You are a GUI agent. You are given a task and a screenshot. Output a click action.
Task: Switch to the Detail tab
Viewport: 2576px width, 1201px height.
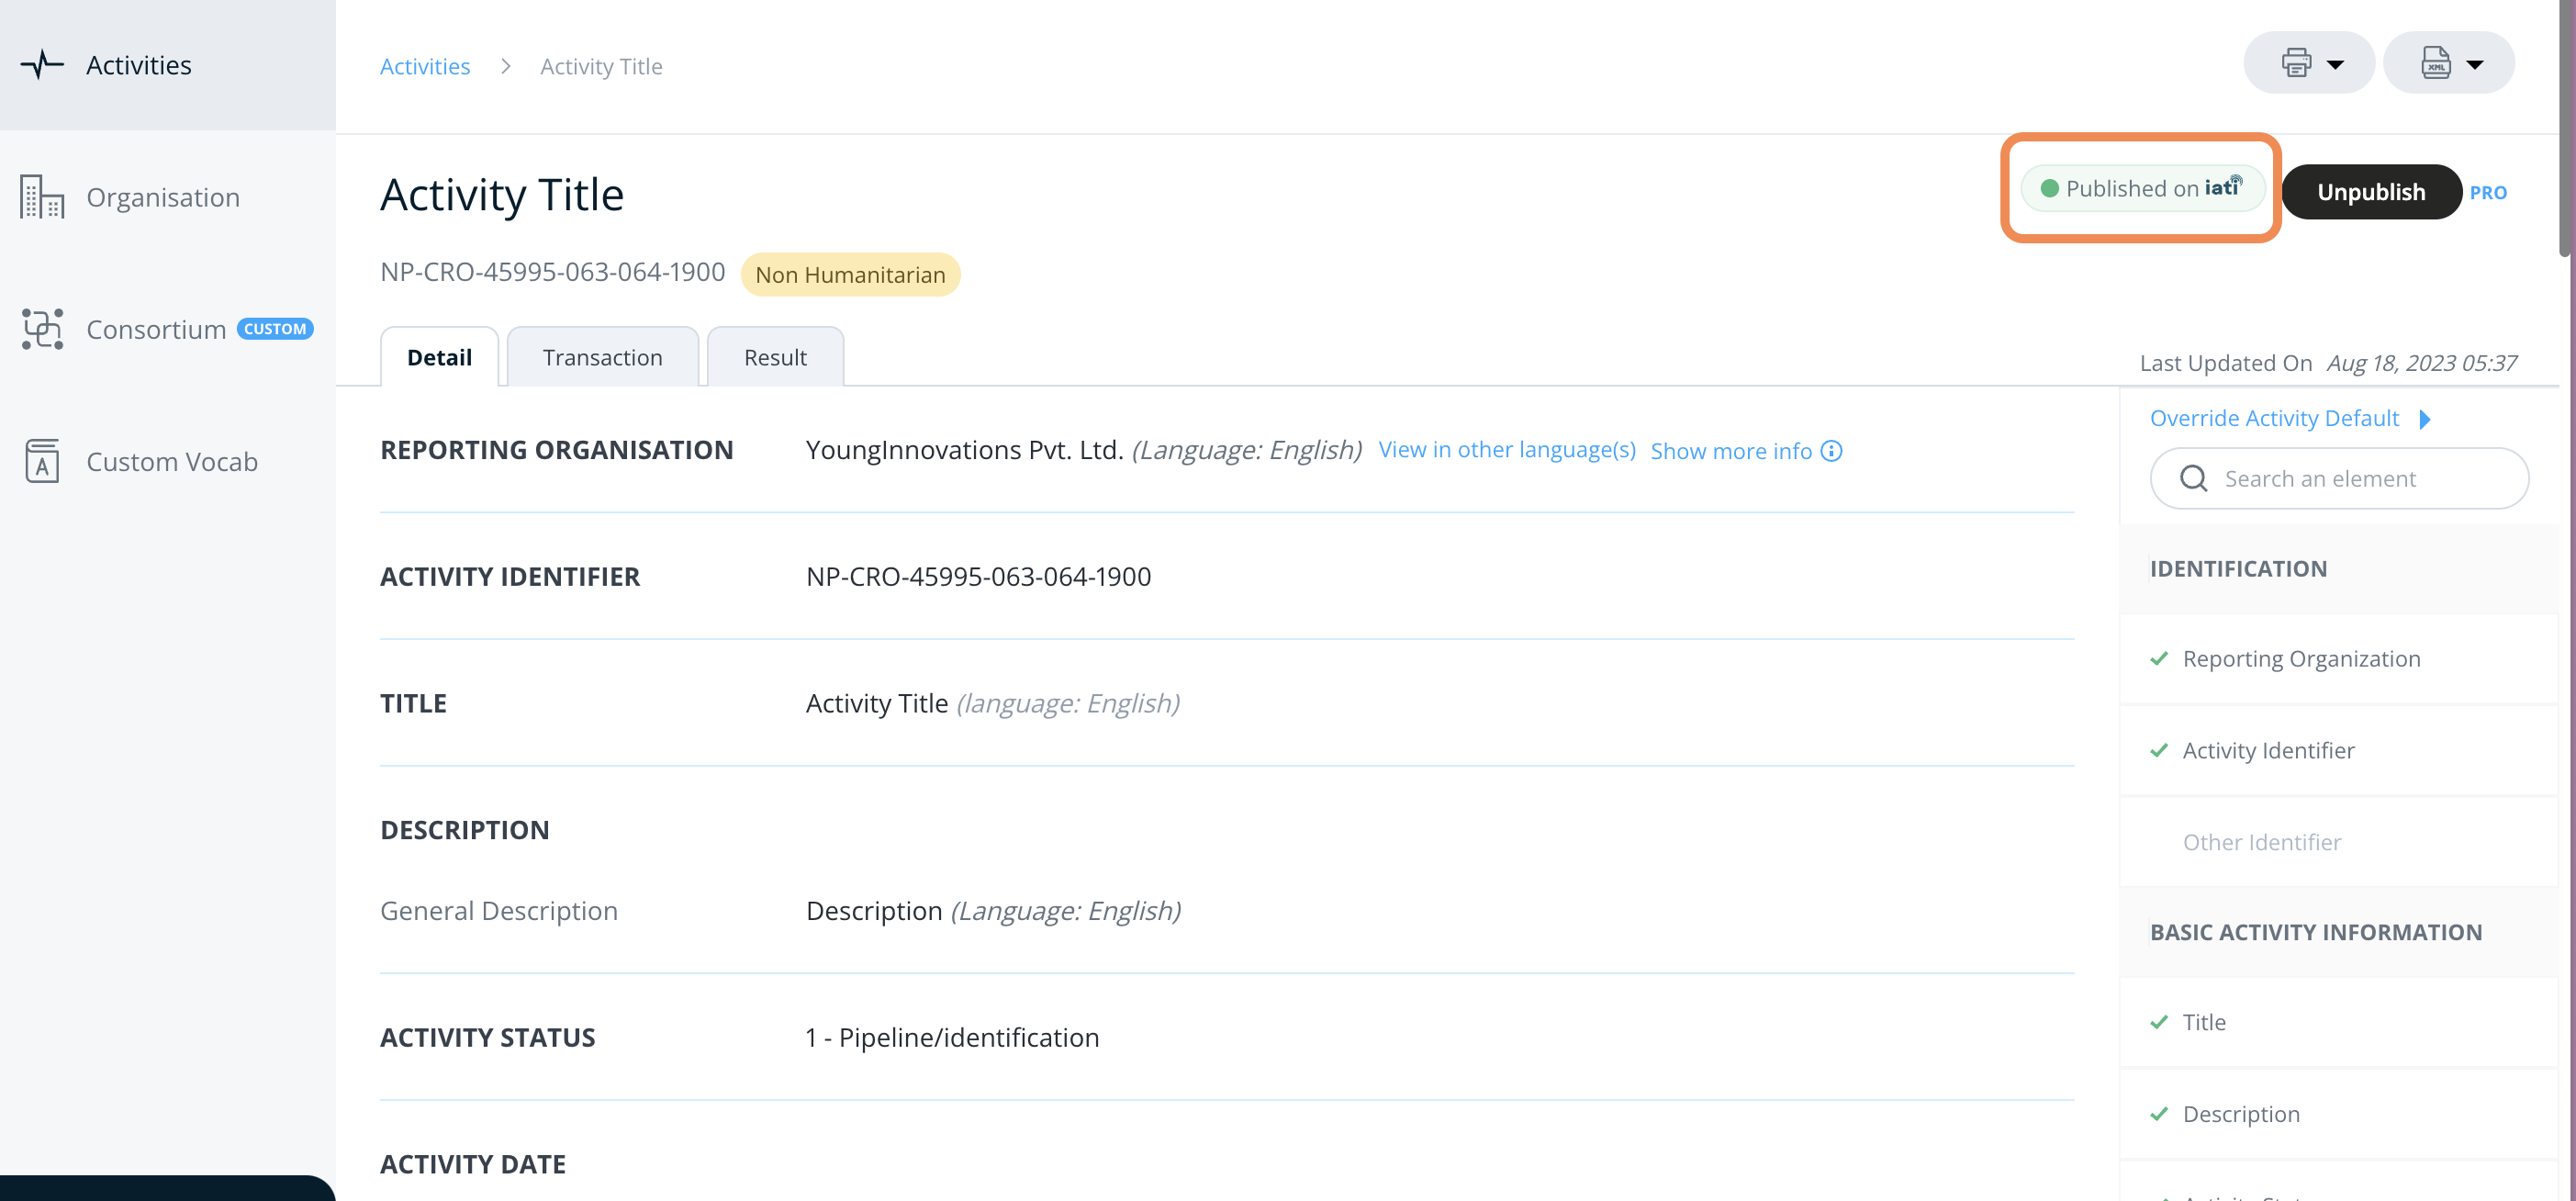pos(439,357)
